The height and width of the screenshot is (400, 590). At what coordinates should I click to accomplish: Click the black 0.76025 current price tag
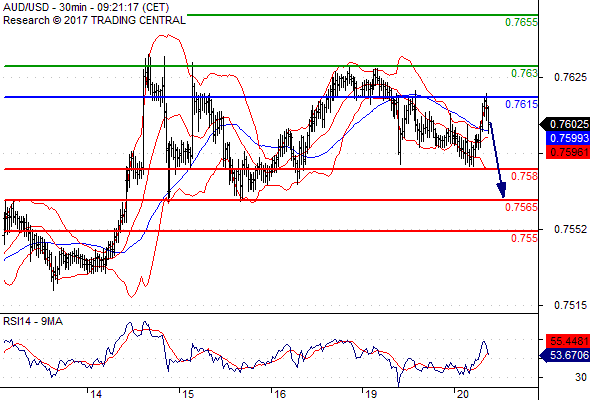click(x=564, y=124)
